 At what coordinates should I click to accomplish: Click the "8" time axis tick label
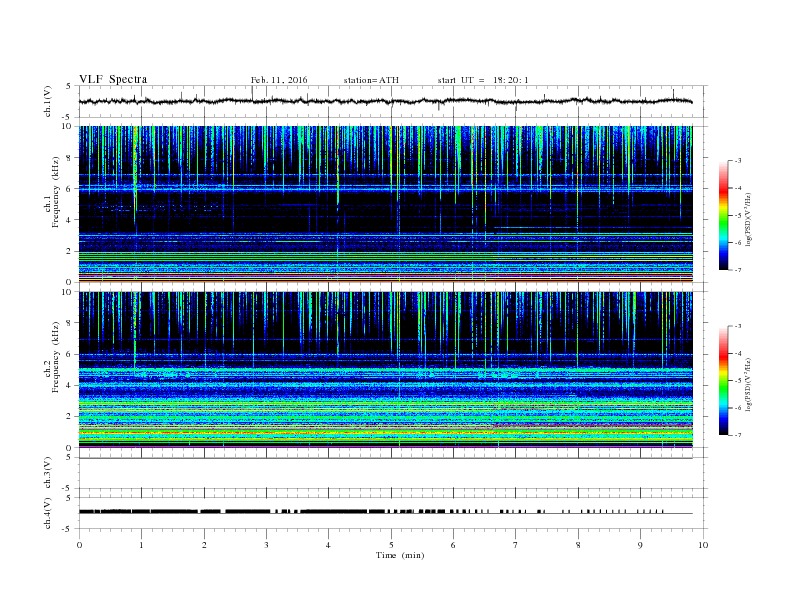(578, 545)
